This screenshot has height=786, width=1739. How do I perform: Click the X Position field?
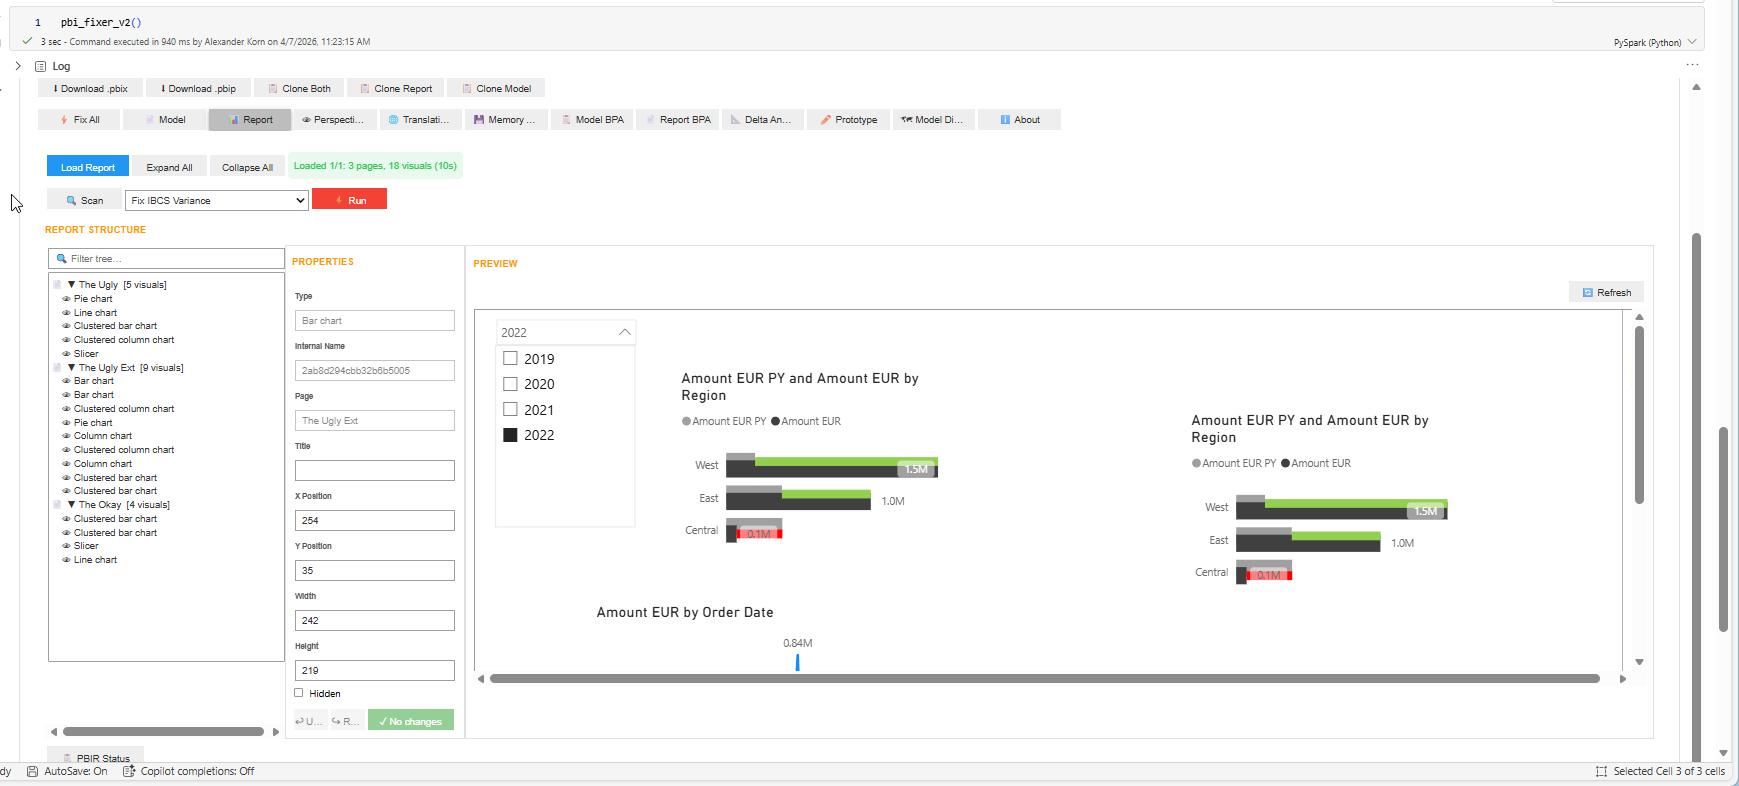point(375,520)
